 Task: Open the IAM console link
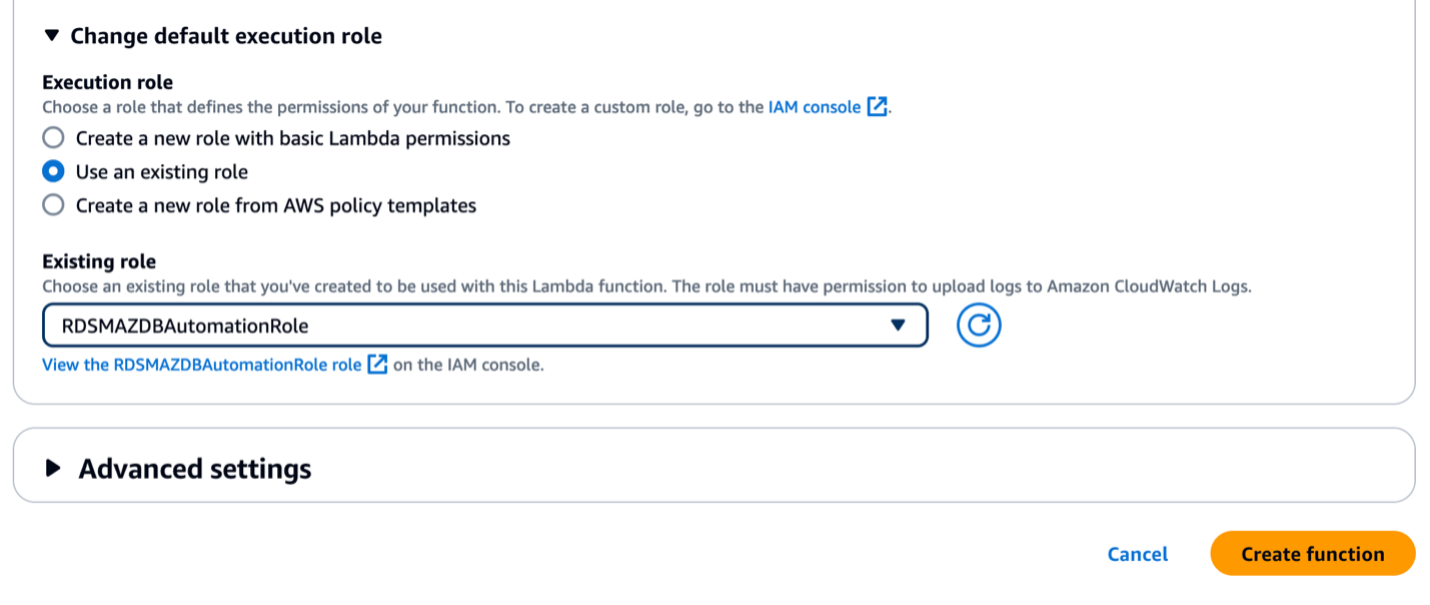(x=814, y=107)
